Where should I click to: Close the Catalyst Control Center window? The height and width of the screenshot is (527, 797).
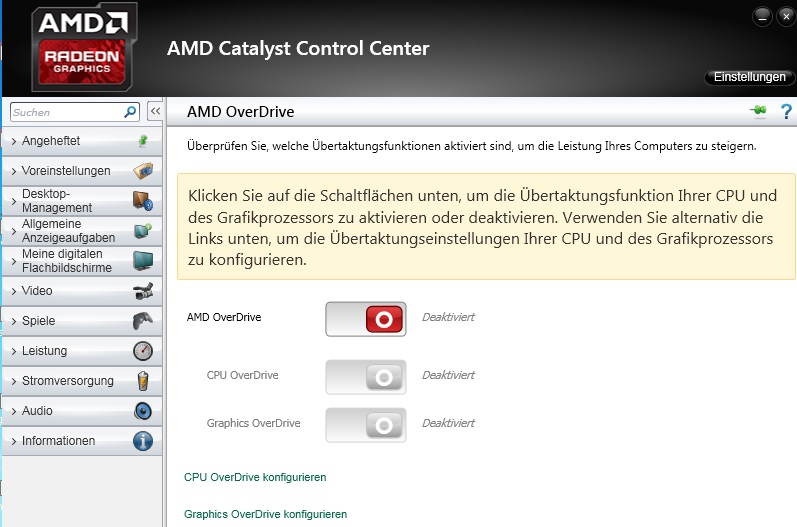tap(786, 17)
